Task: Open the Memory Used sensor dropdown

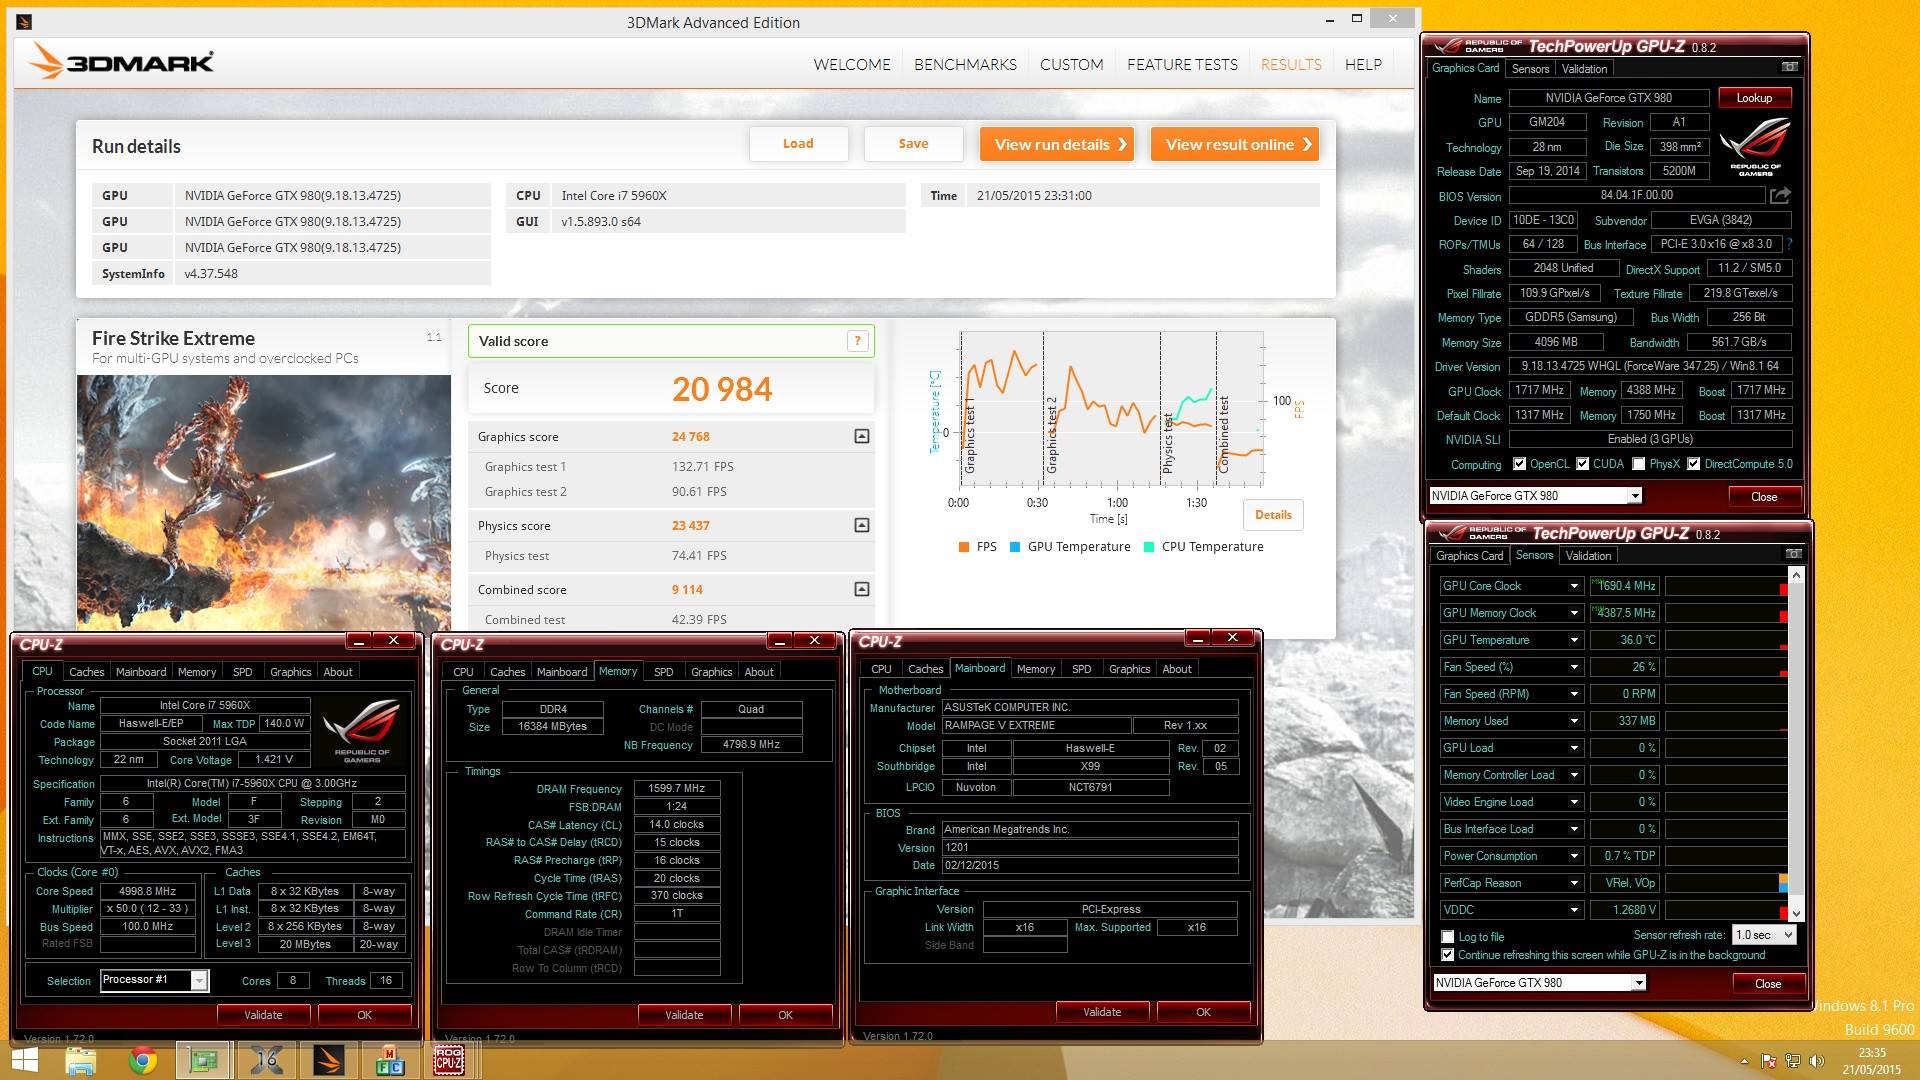Action: pyautogui.click(x=1574, y=721)
